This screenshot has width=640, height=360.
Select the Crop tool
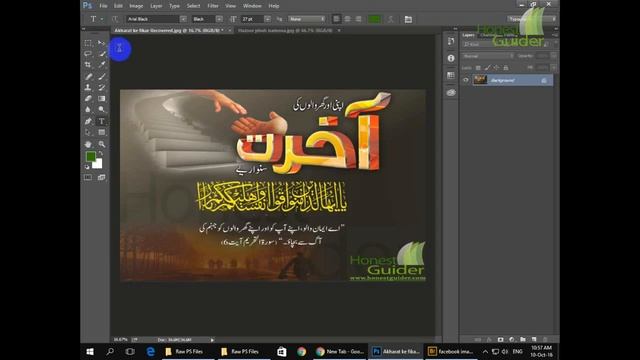pos(88,64)
